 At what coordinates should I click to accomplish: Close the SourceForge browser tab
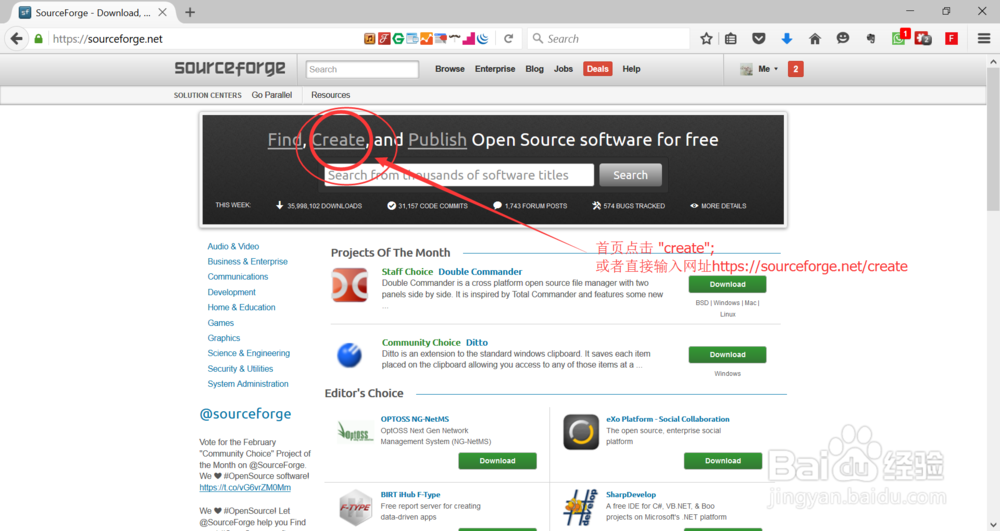pyautogui.click(x=162, y=12)
